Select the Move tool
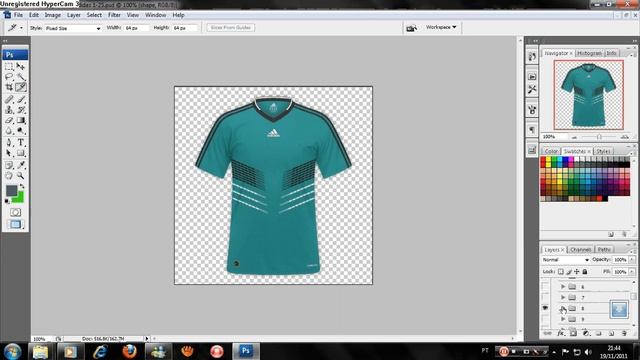Screen dimensions: 640x360 (x=21, y=66)
